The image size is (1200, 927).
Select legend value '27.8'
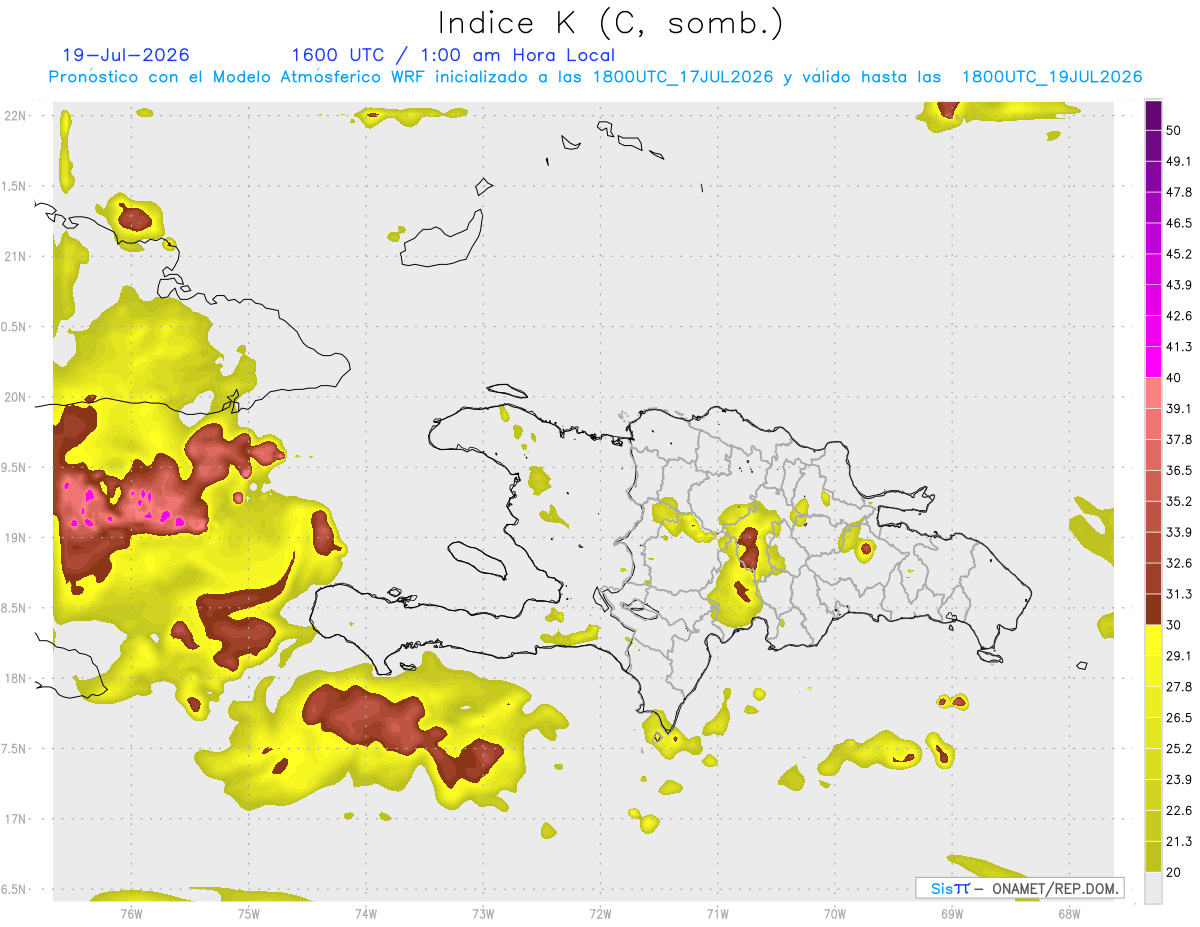(1179, 687)
